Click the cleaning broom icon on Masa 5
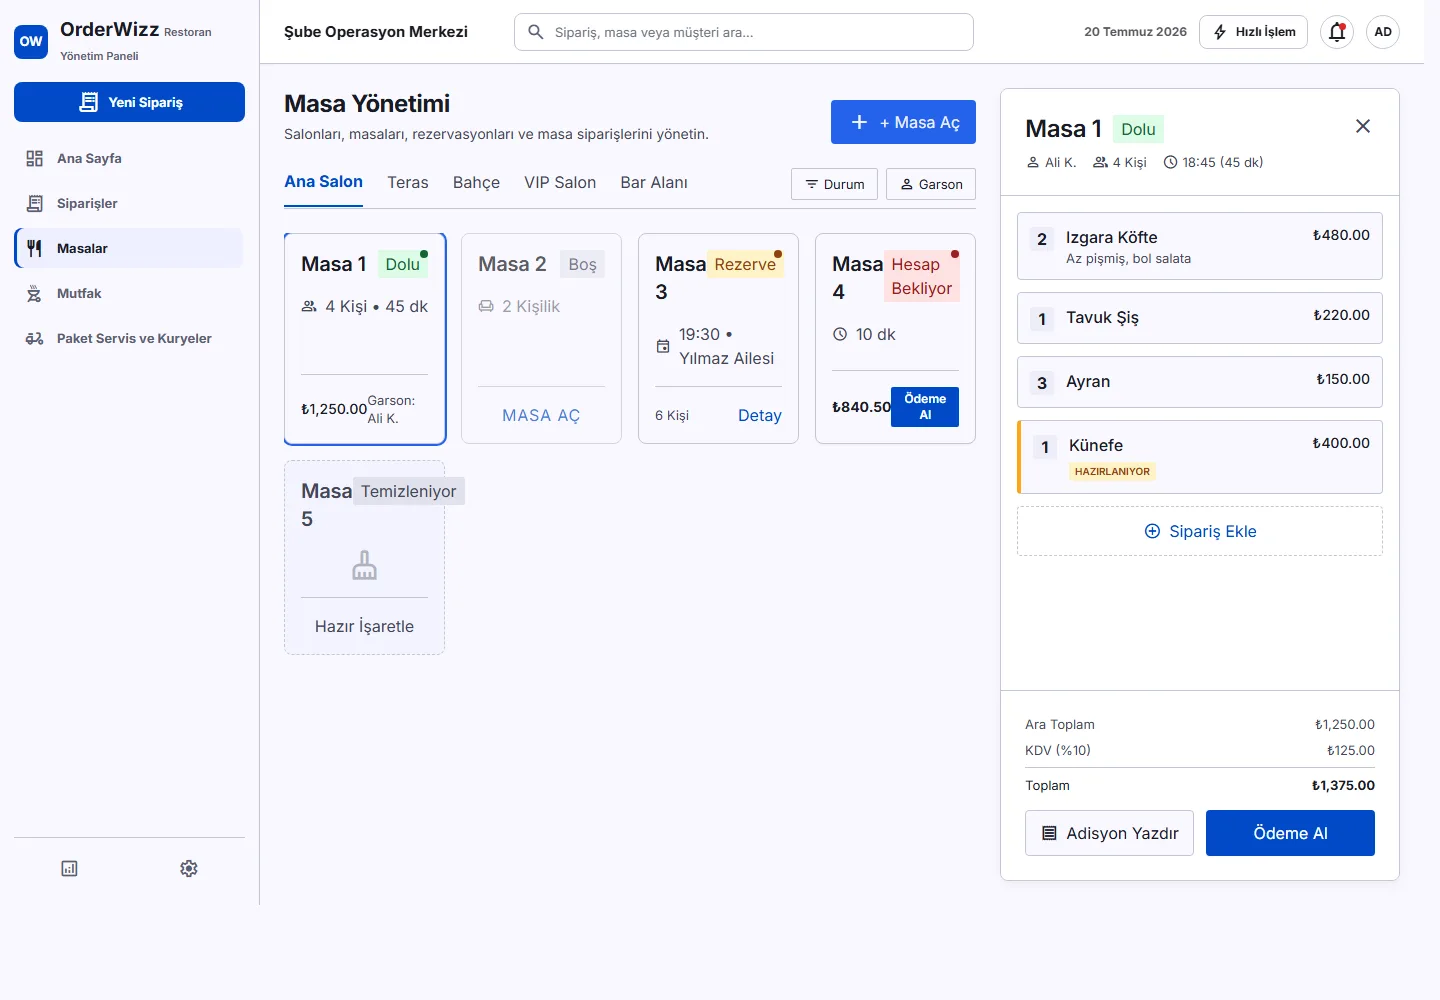Image resolution: width=1440 pixels, height=1000 pixels. tap(364, 565)
